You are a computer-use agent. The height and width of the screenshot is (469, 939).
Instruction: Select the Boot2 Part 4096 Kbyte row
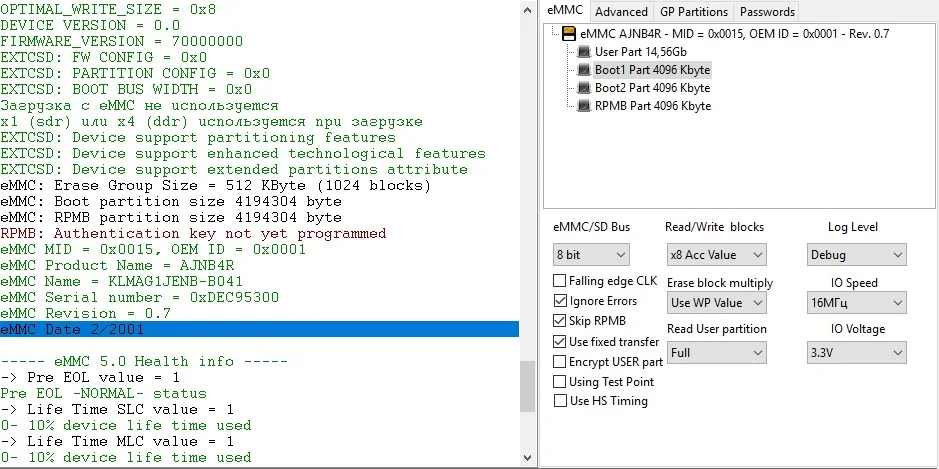(652, 88)
